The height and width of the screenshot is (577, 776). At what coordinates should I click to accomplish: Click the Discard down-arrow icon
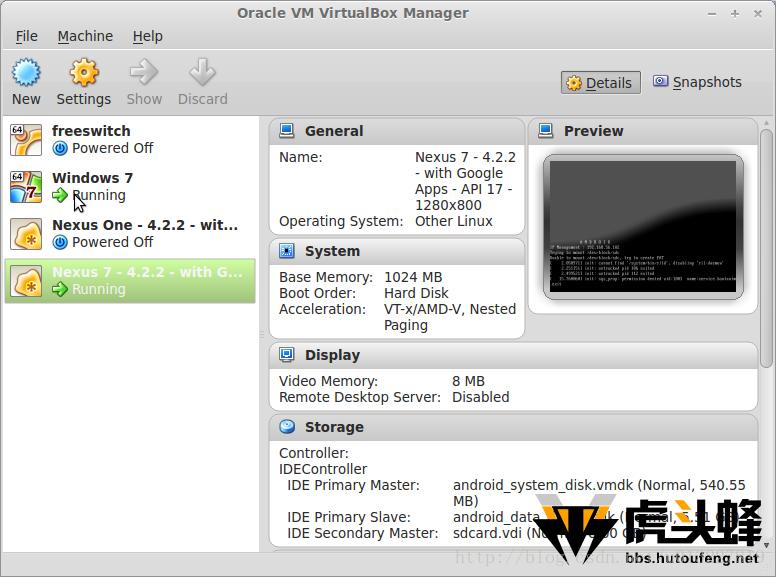(202, 72)
